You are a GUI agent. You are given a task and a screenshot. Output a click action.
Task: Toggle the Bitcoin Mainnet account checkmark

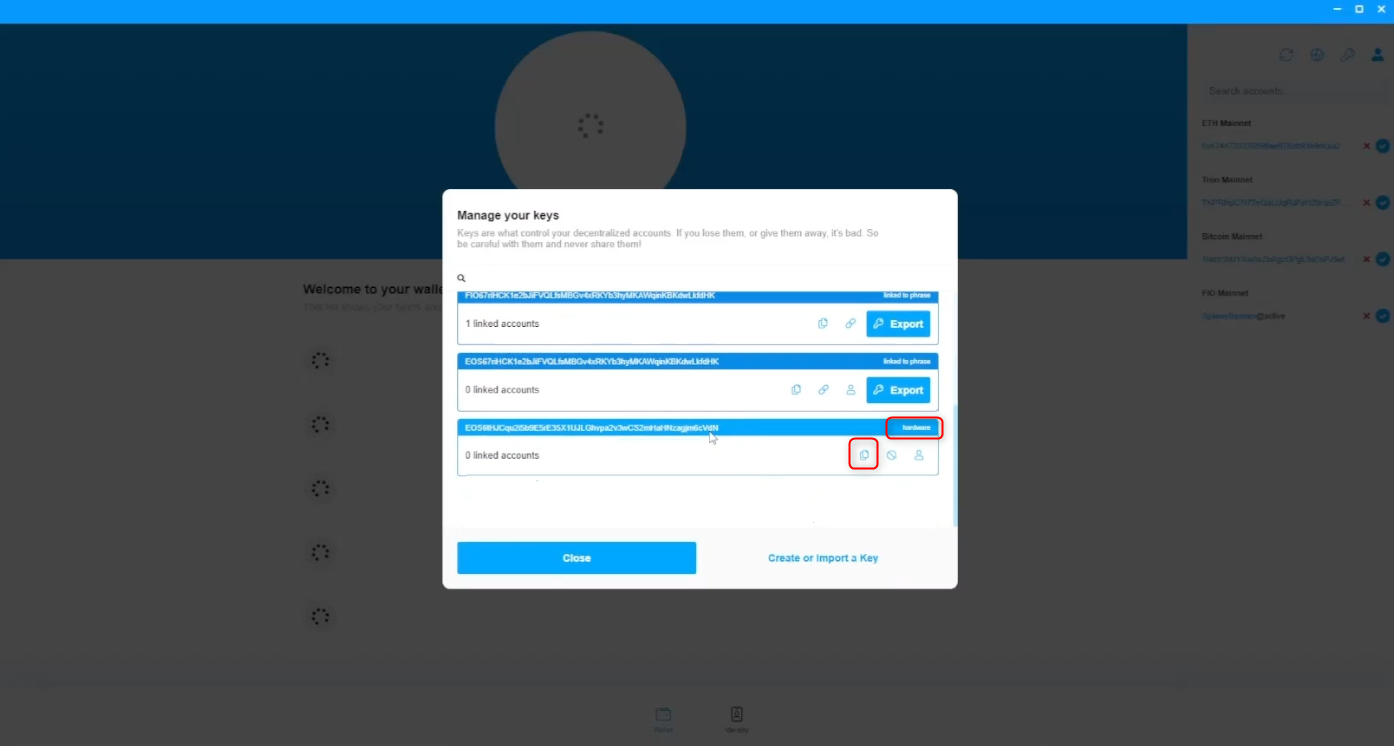tap(1382, 259)
